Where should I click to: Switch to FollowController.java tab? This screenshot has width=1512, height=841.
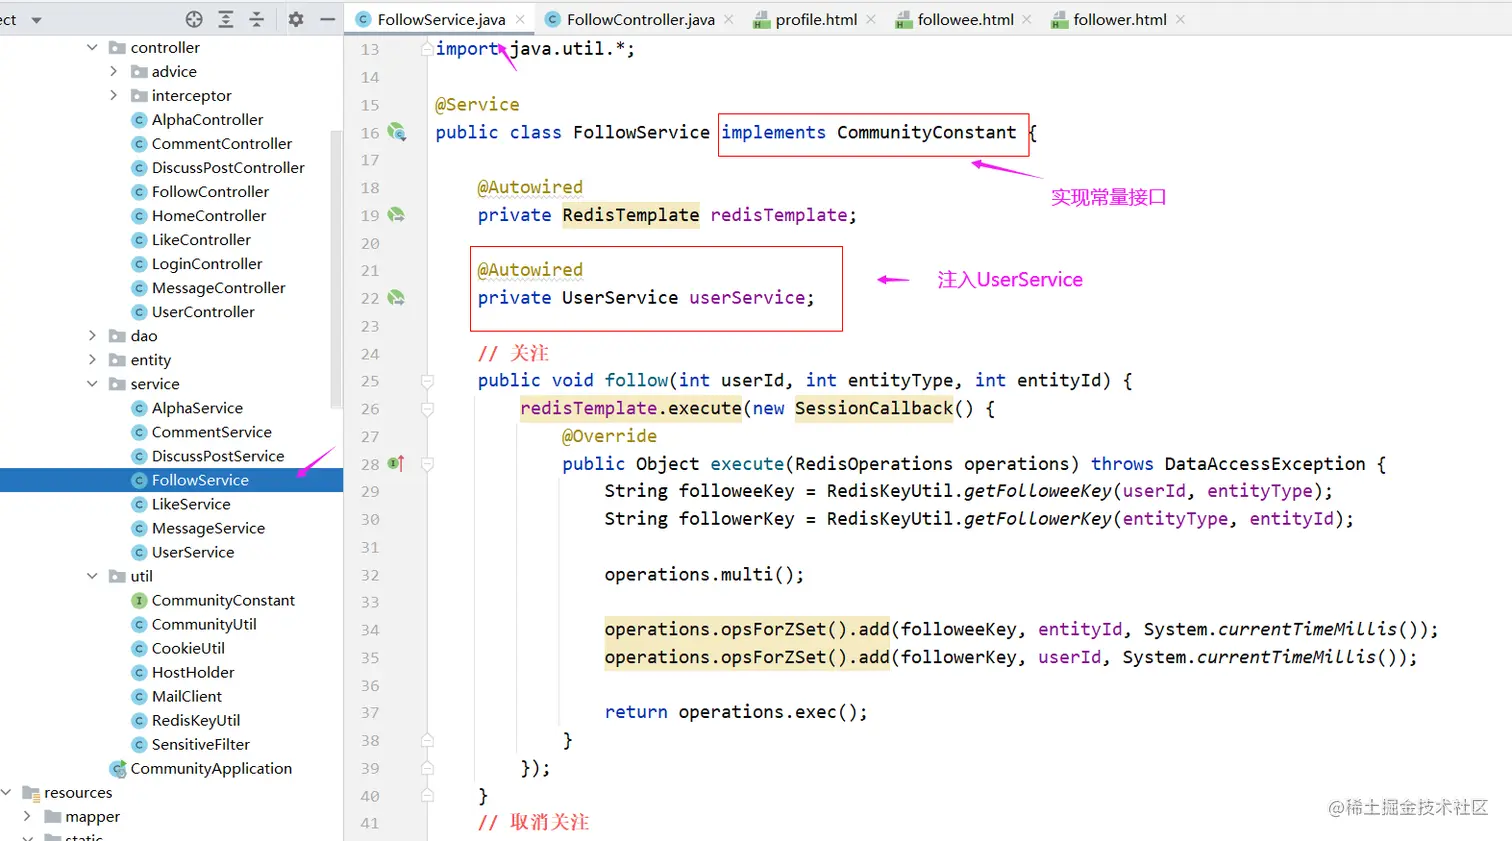[x=640, y=19]
